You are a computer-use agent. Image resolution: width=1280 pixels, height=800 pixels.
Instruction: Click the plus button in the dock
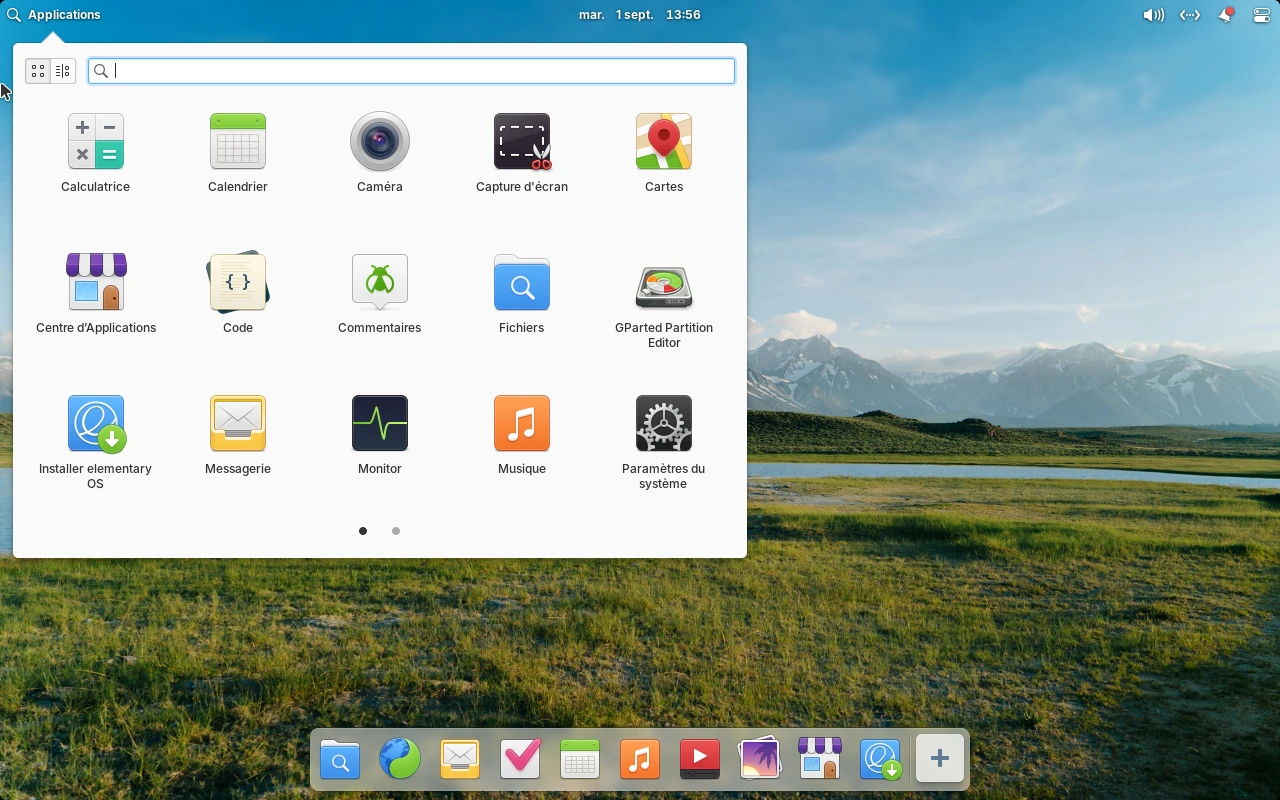(x=940, y=759)
